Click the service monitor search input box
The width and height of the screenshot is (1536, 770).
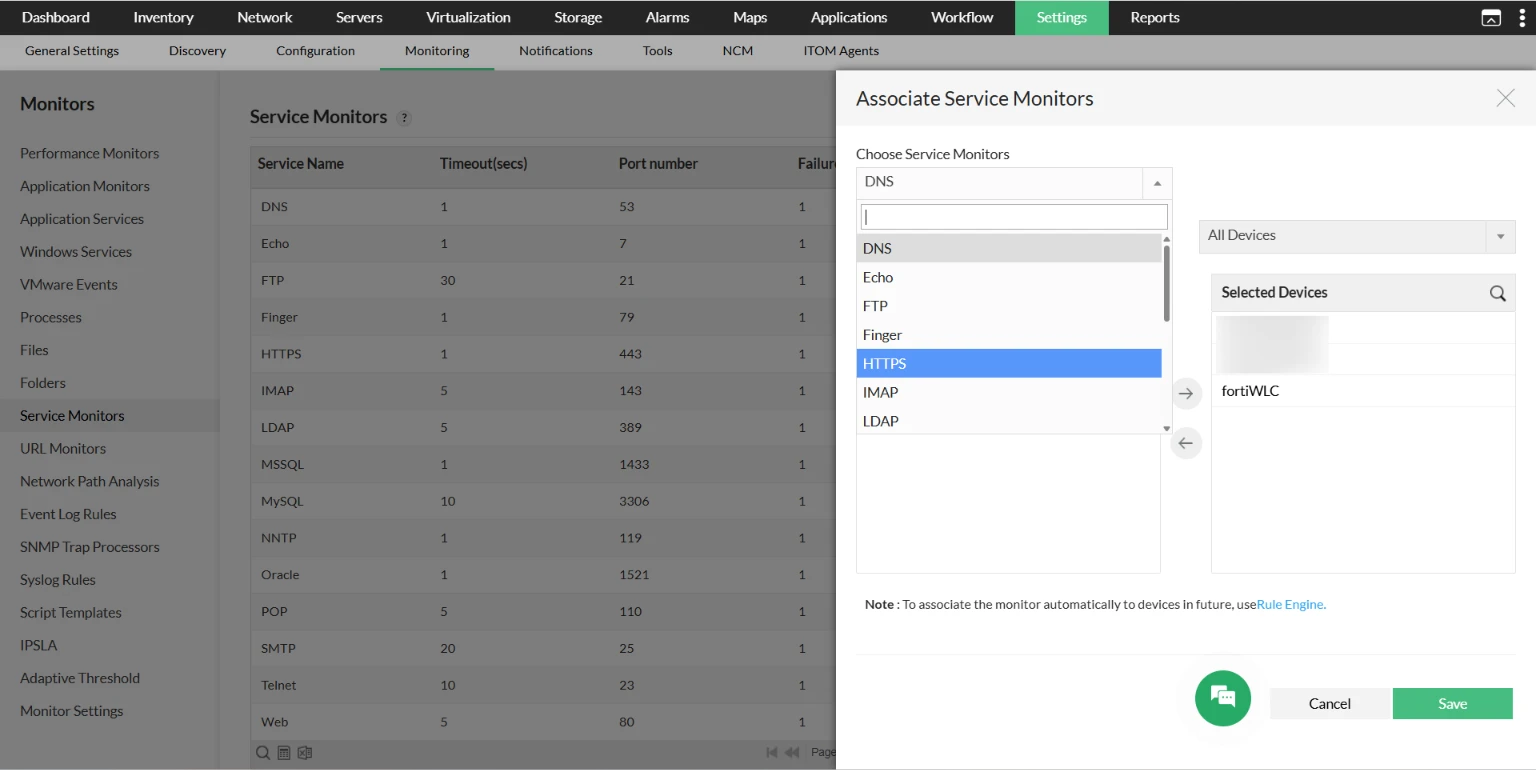point(1014,217)
